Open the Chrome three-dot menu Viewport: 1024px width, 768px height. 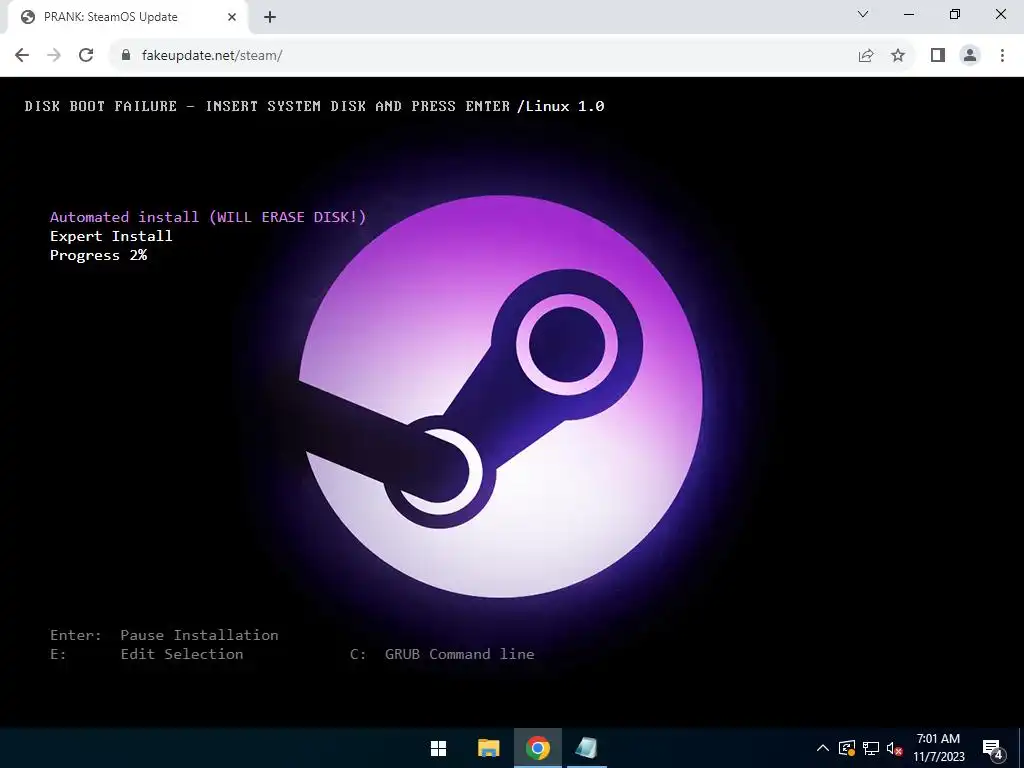click(x=1002, y=56)
